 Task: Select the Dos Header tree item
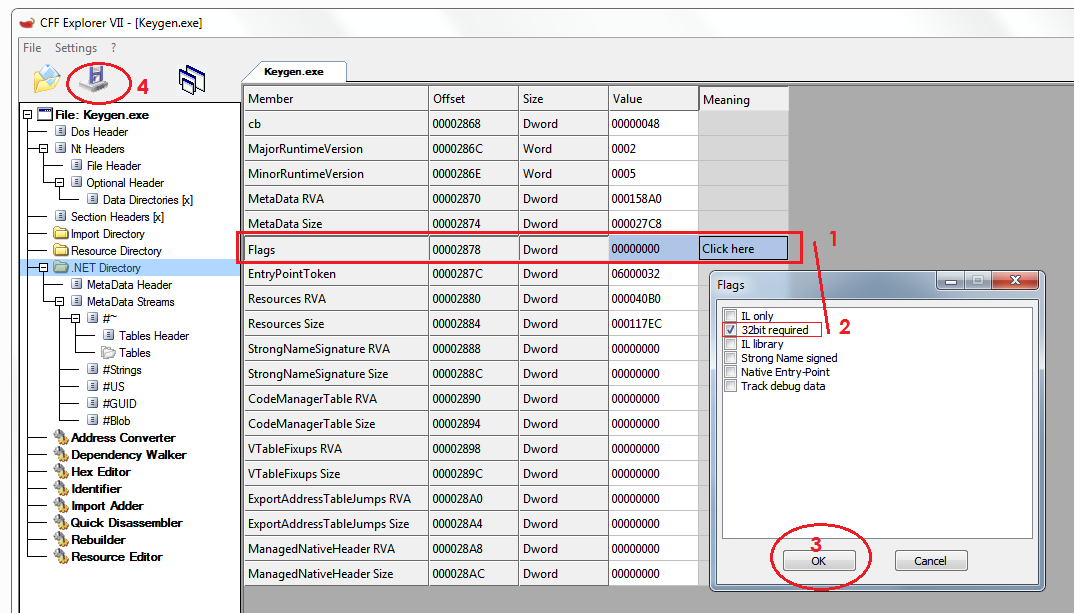[99, 132]
